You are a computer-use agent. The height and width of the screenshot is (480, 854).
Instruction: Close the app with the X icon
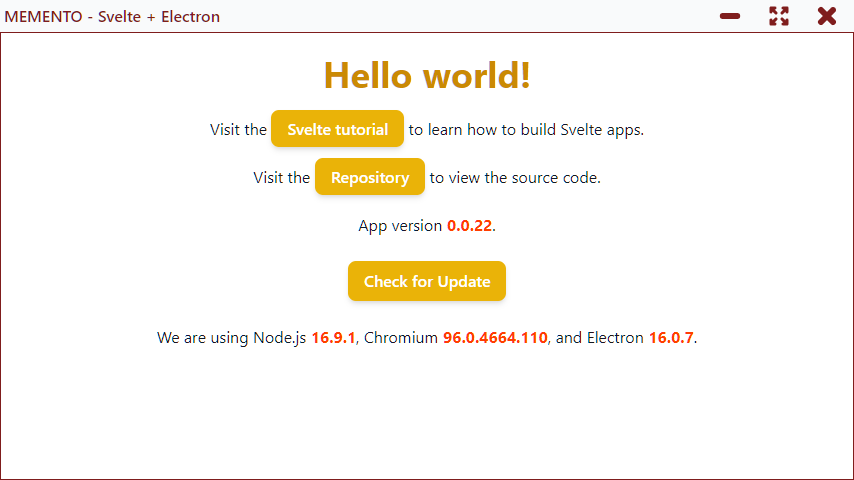pyautogui.click(x=826, y=16)
